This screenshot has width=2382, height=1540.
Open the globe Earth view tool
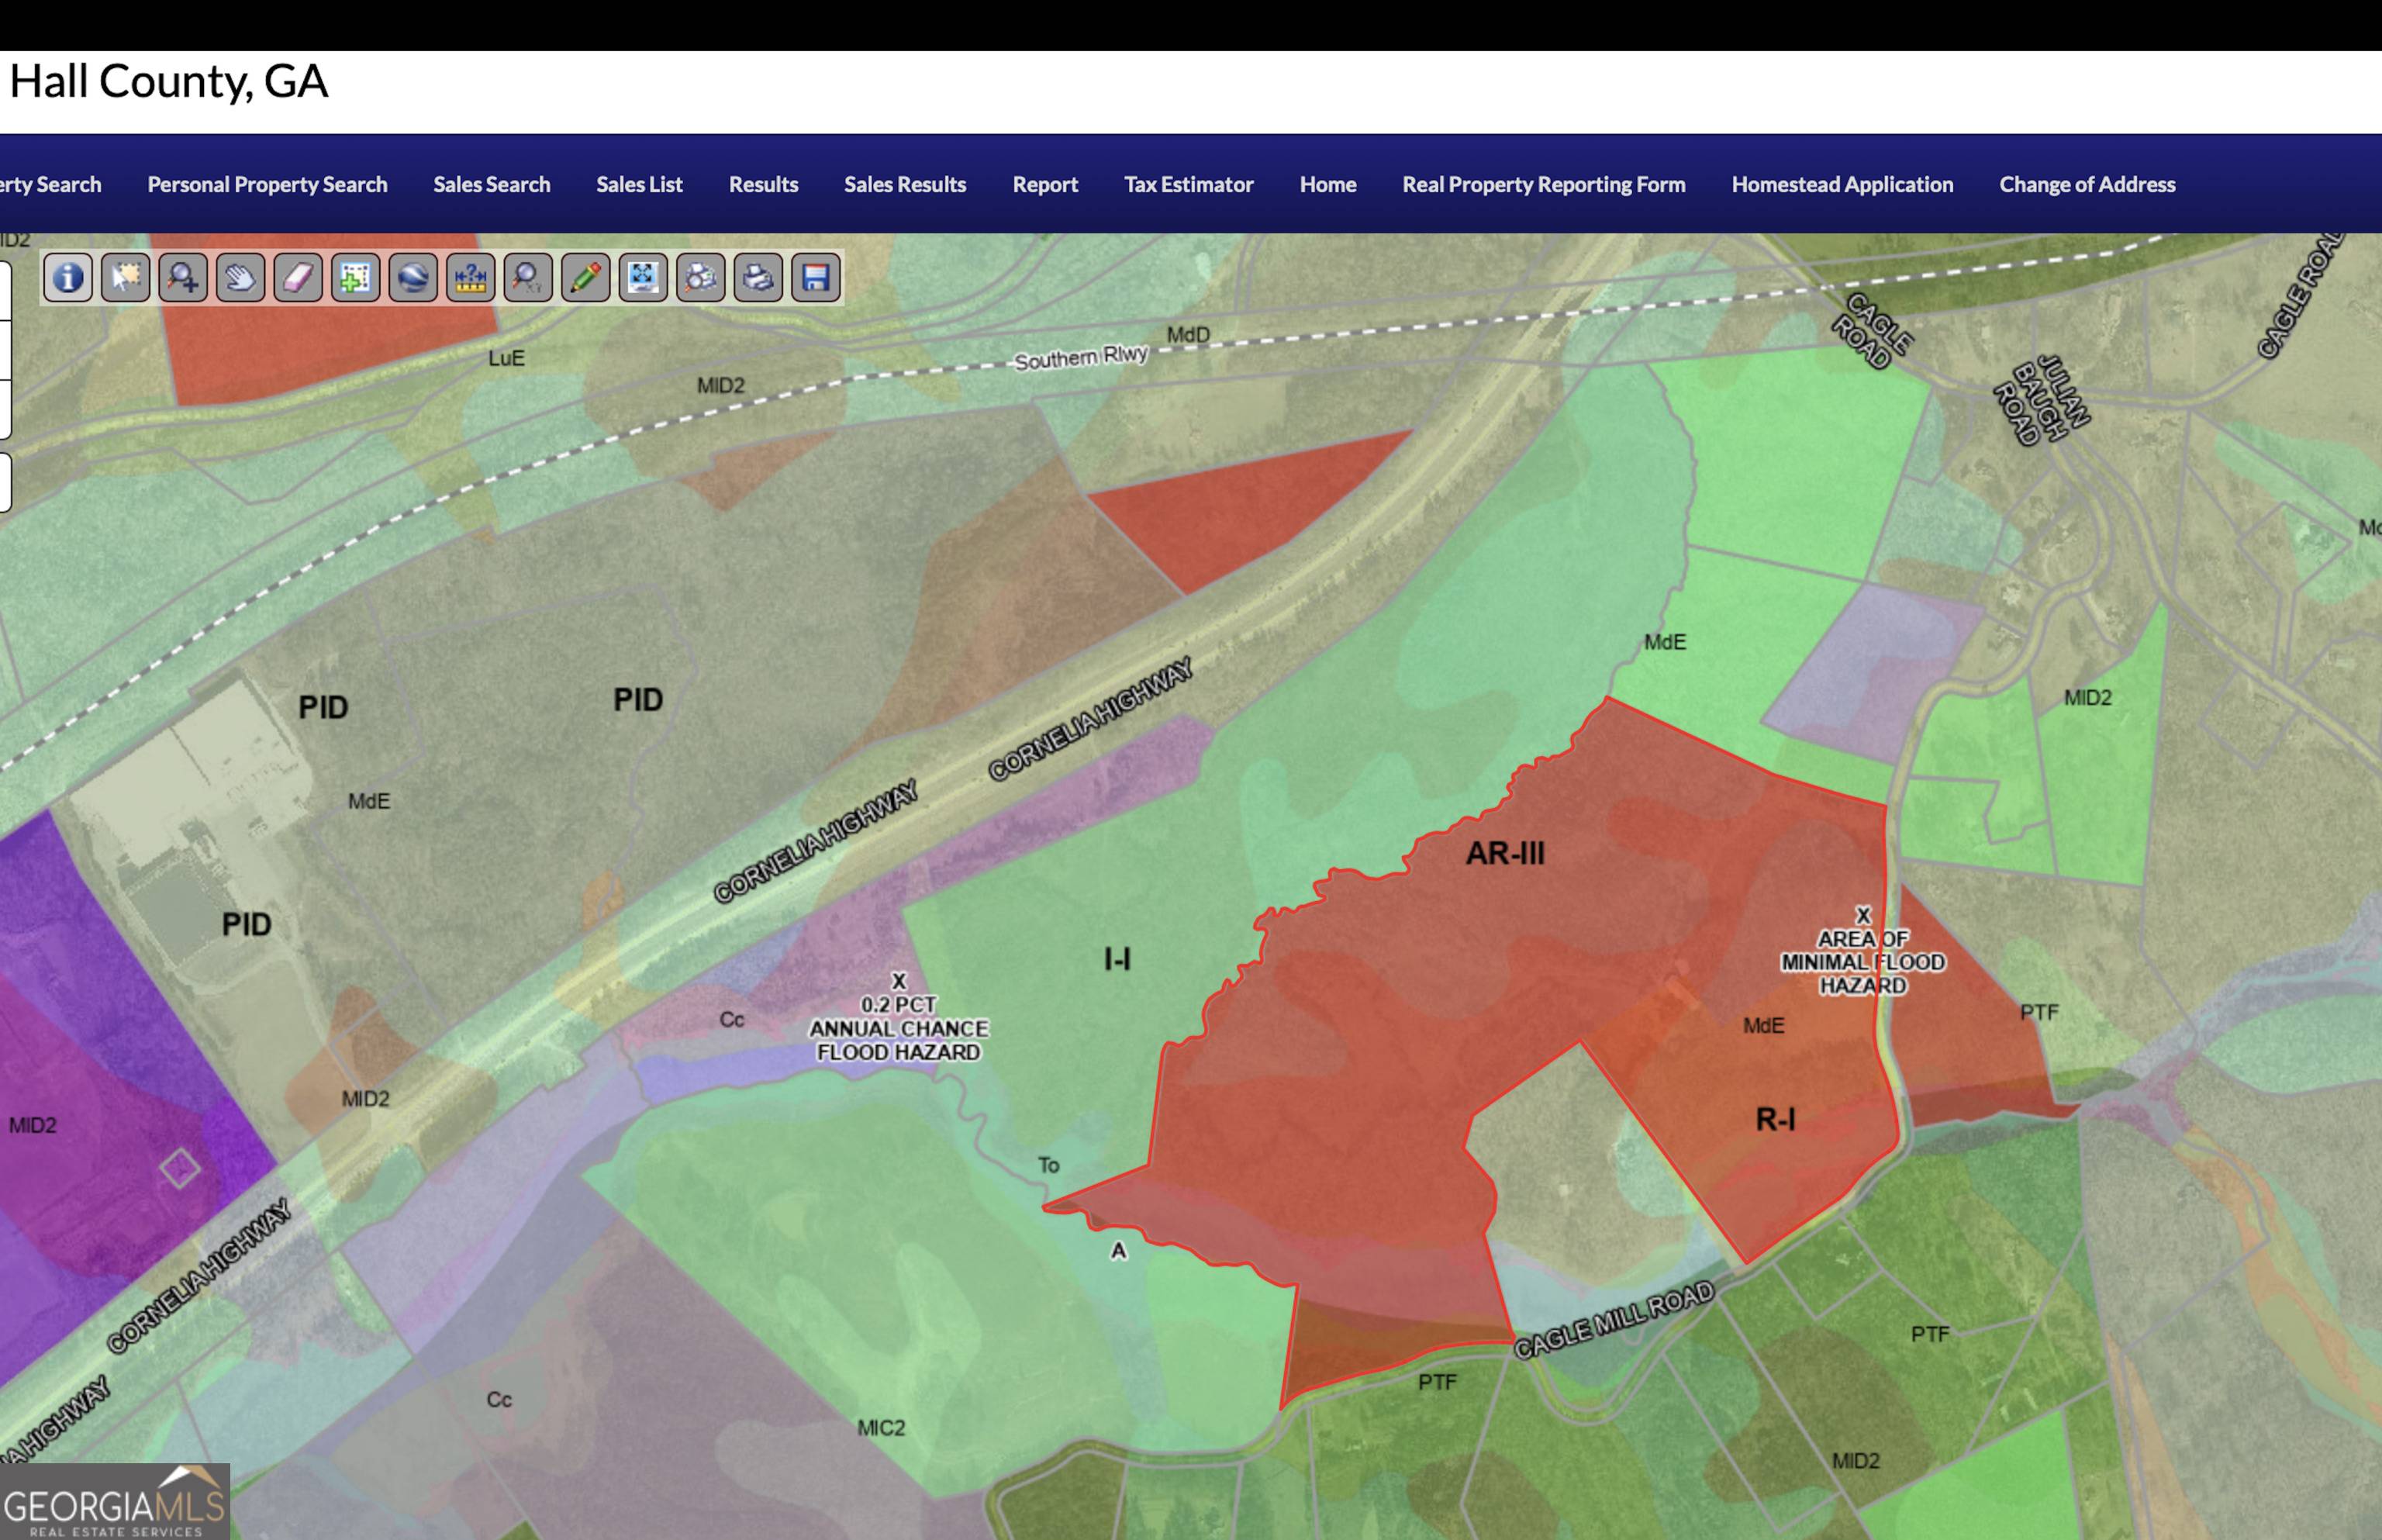coord(413,278)
